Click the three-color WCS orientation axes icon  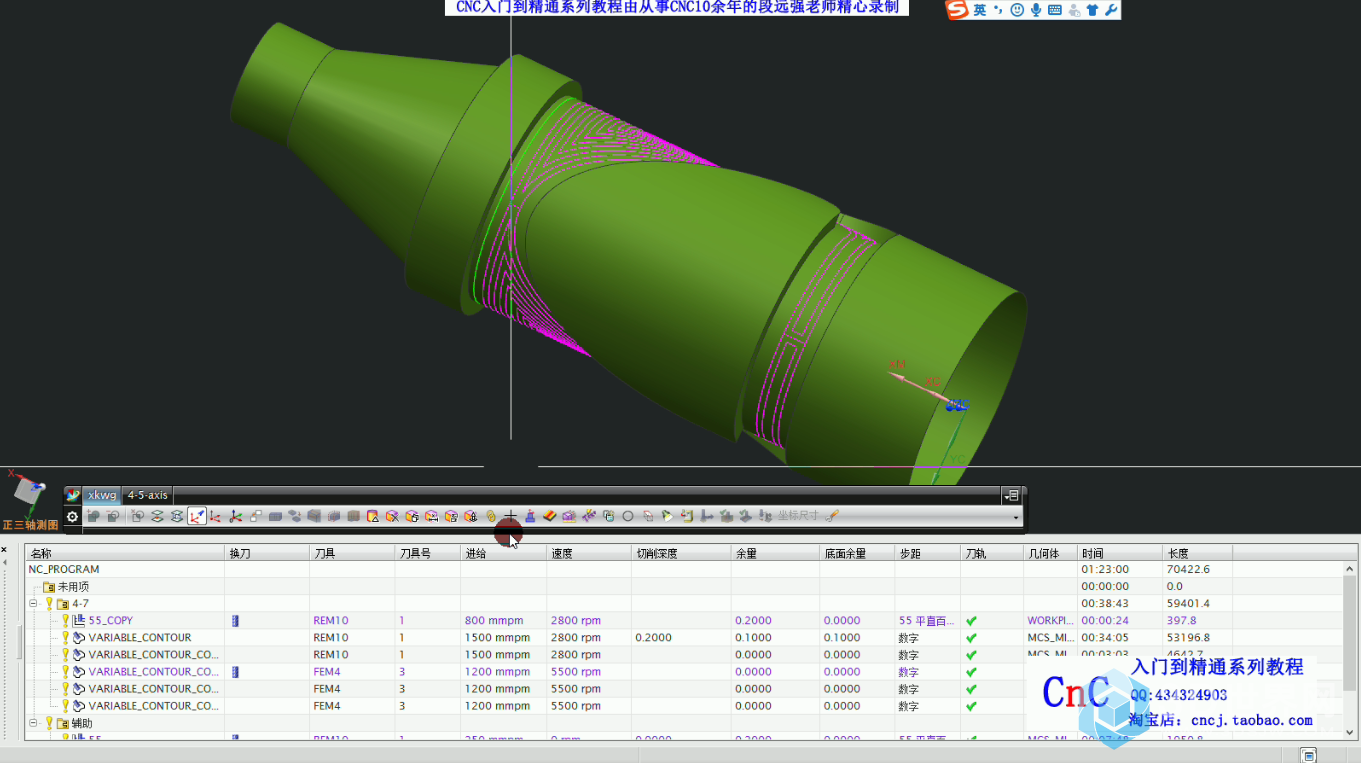235,516
